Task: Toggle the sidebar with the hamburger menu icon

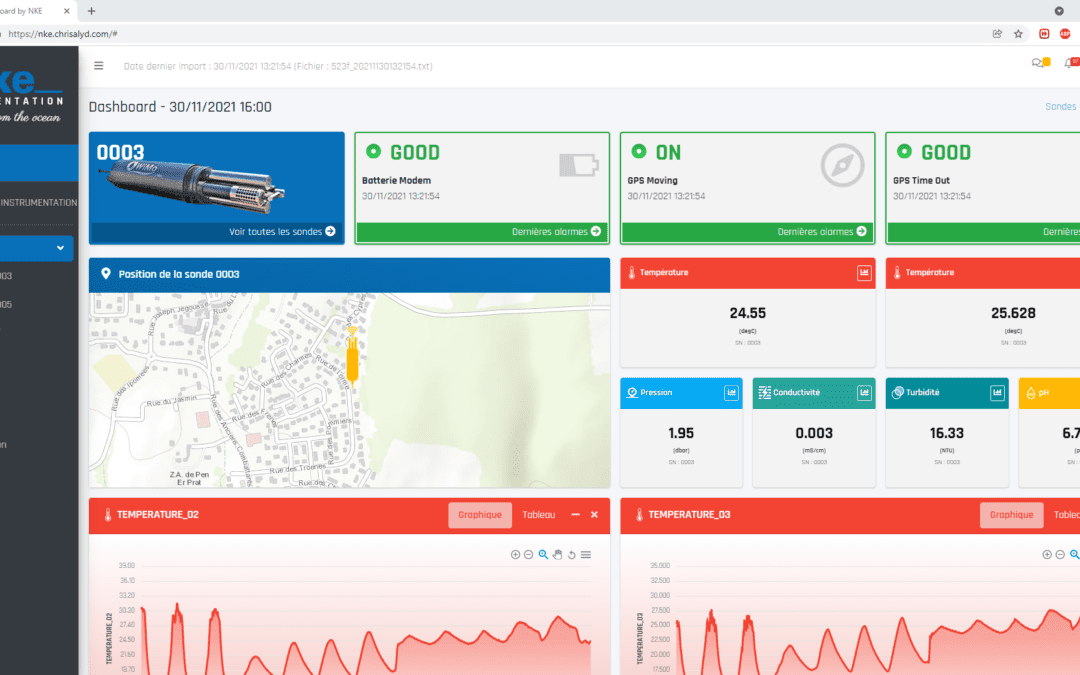Action: coord(98,66)
